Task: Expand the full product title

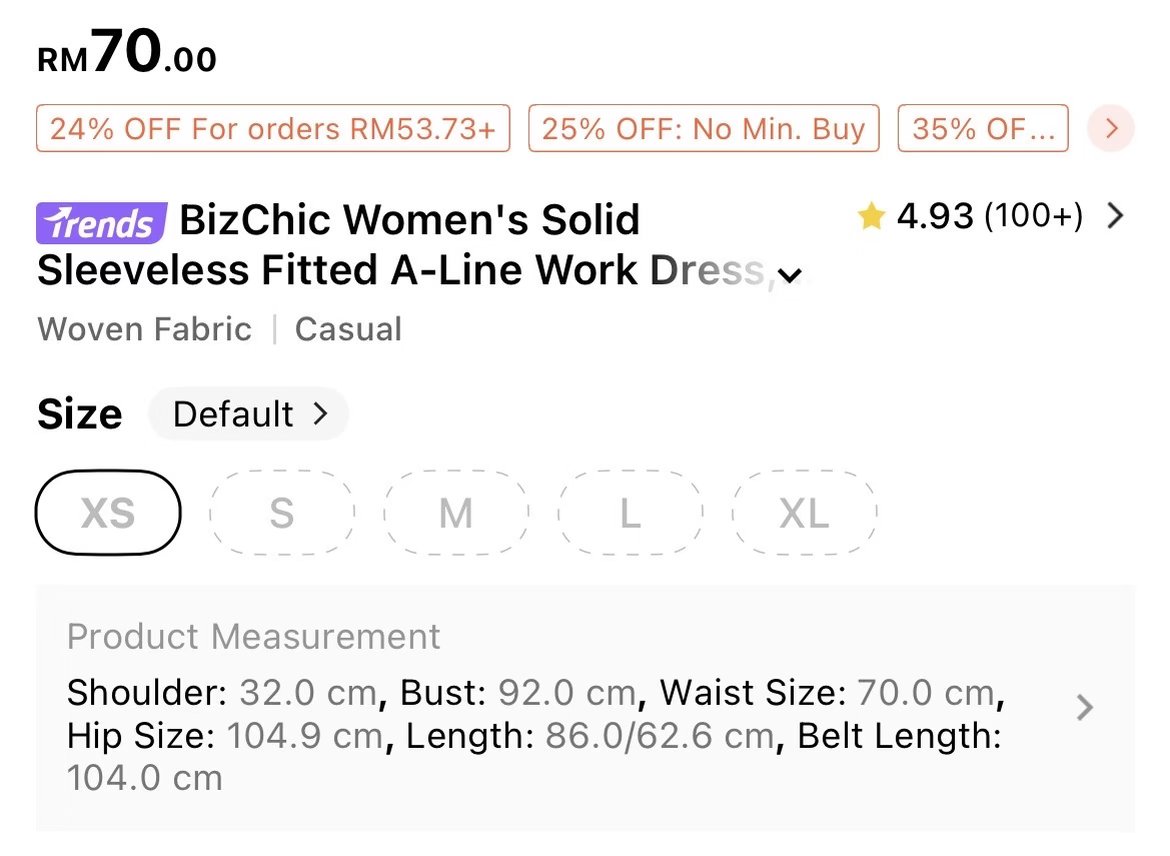Action: (790, 276)
